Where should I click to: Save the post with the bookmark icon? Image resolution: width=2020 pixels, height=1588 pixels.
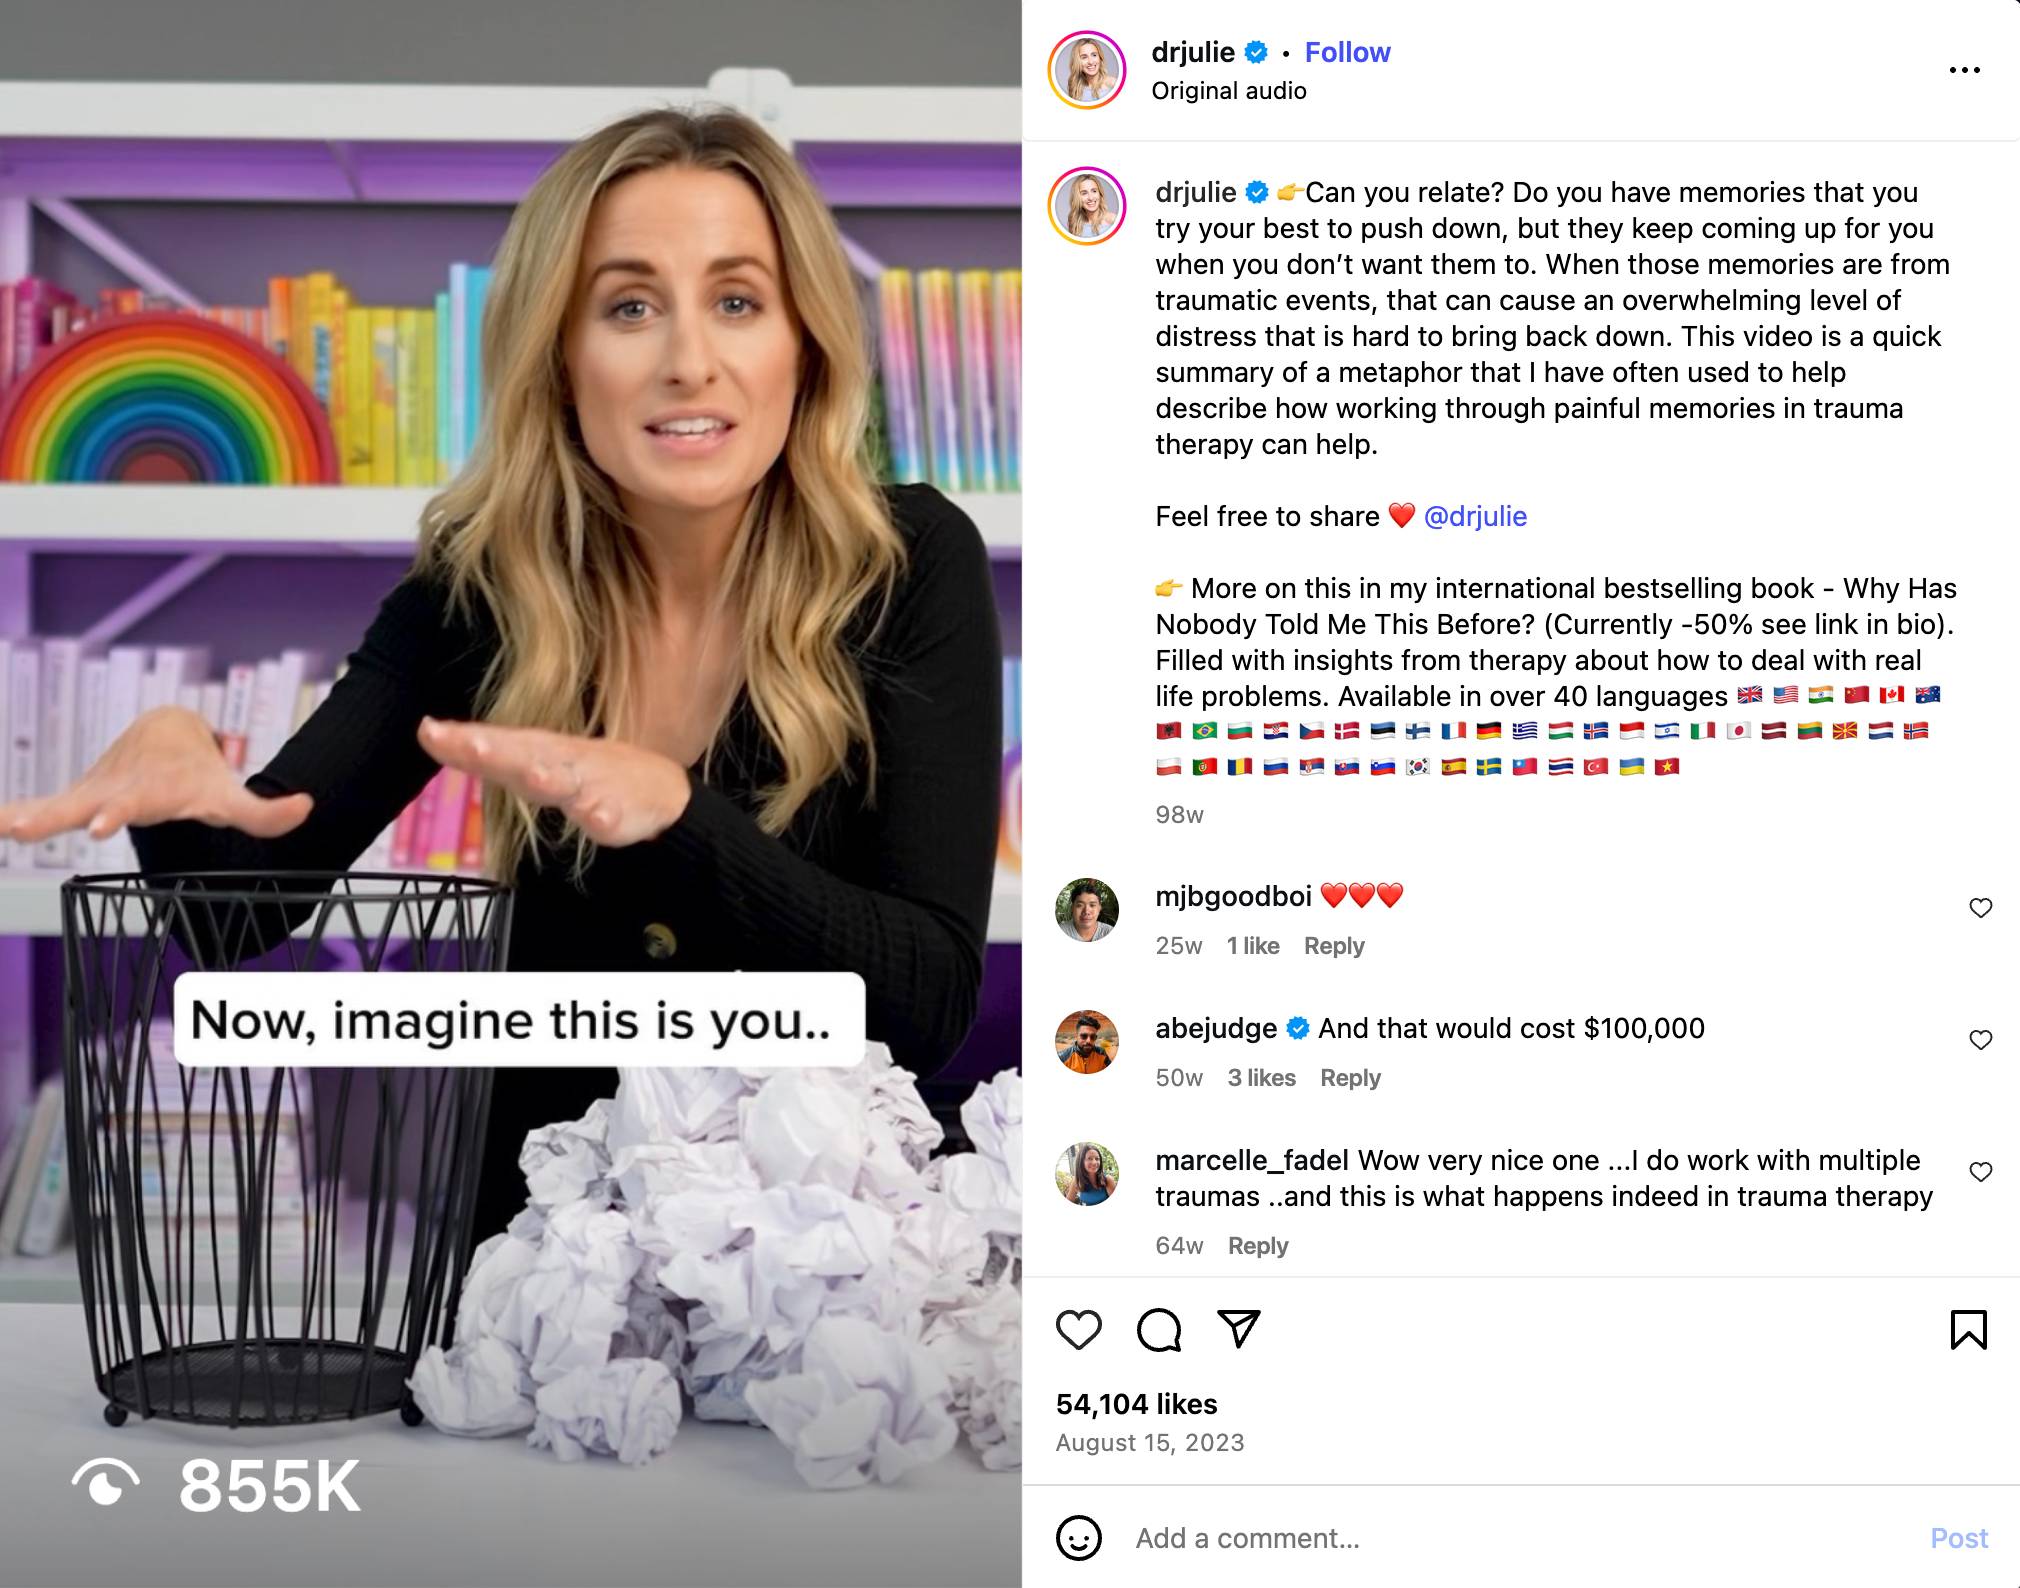1968,1330
